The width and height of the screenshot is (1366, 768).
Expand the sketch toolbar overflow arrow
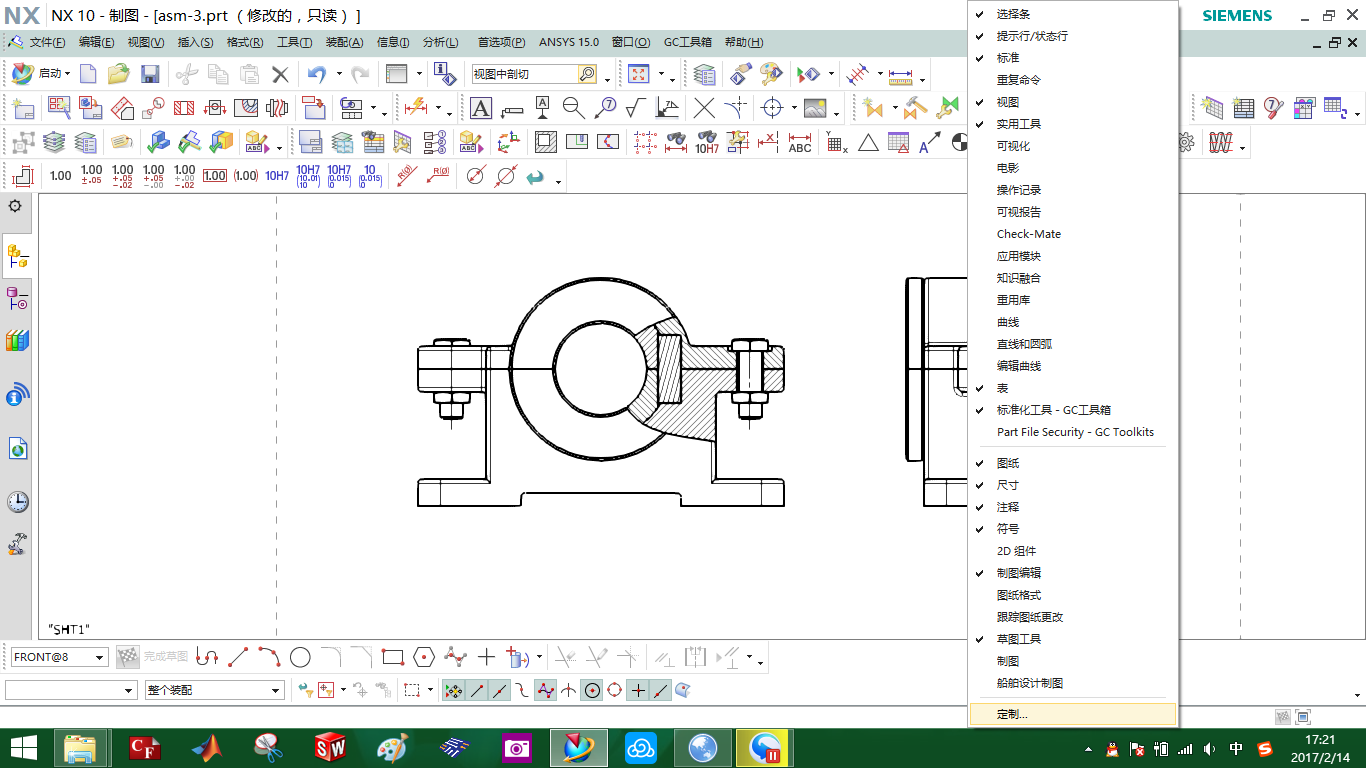[761, 662]
